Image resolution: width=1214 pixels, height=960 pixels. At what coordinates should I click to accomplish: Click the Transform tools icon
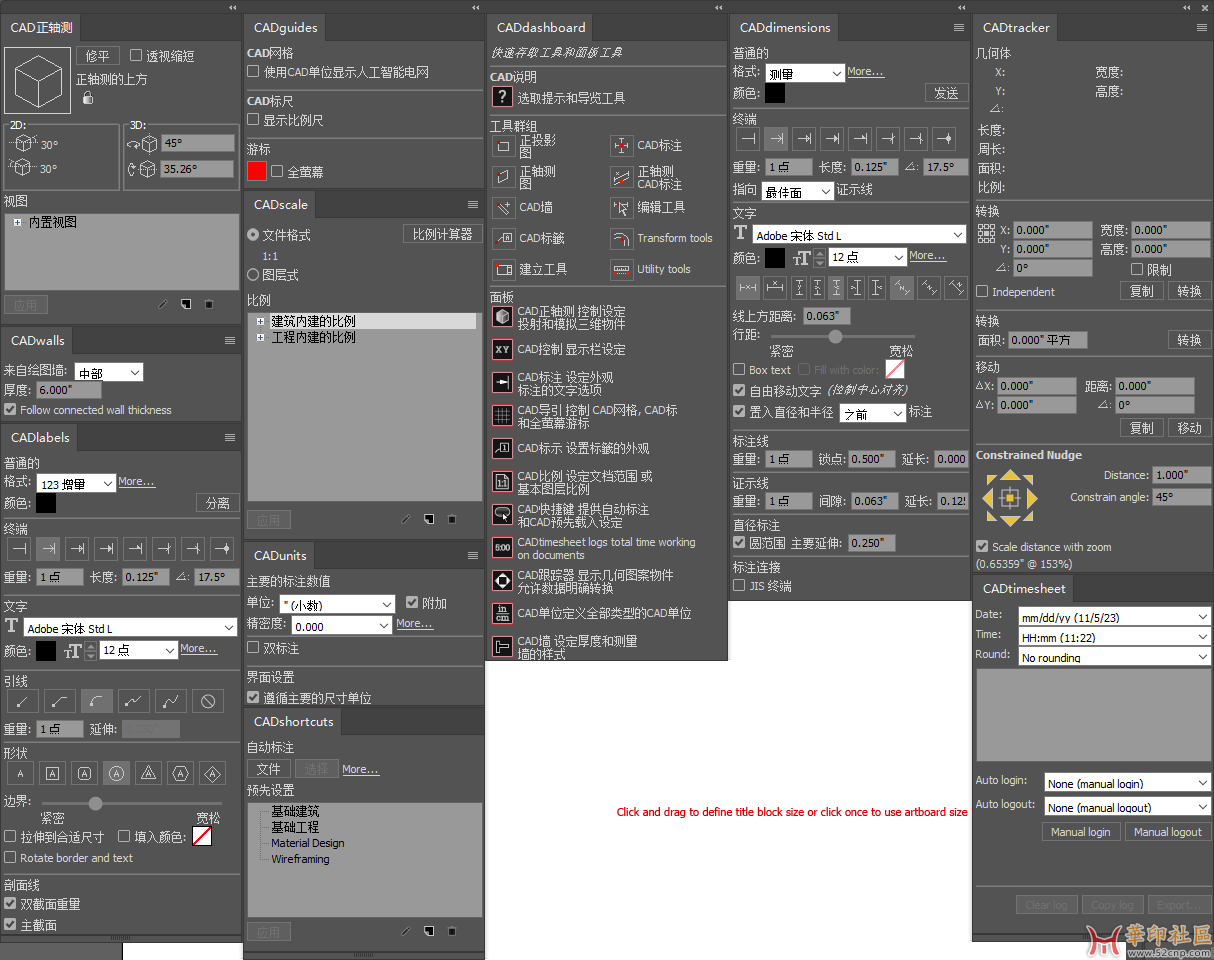[x=621, y=239]
